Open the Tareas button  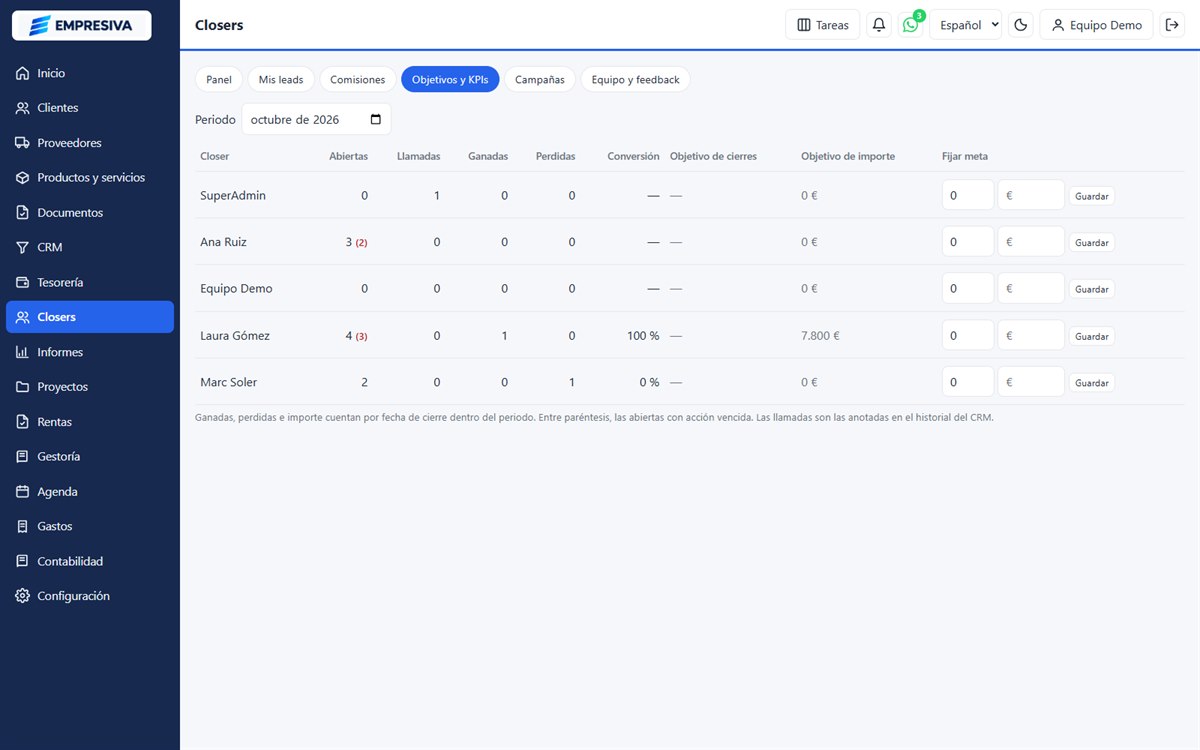coord(823,25)
